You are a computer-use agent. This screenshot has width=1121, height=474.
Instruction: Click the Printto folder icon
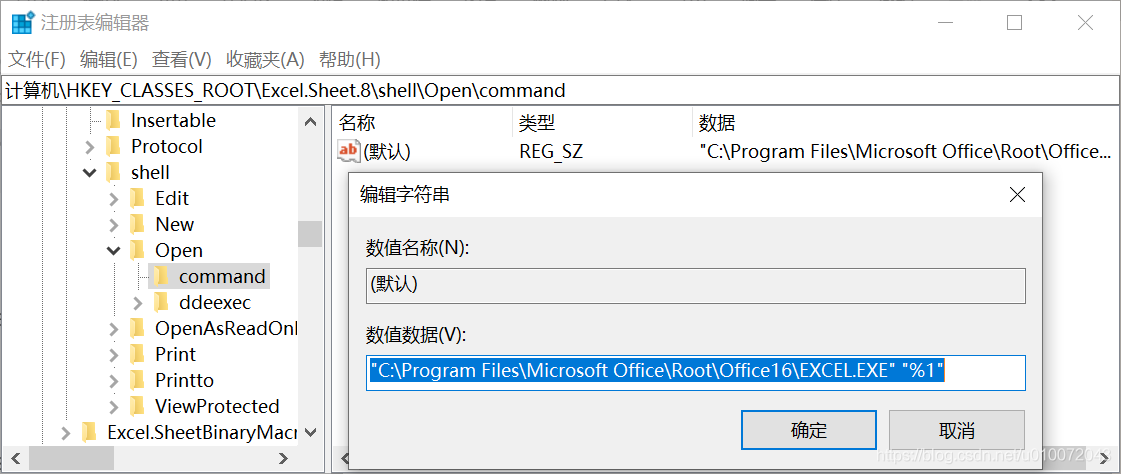[138, 381]
